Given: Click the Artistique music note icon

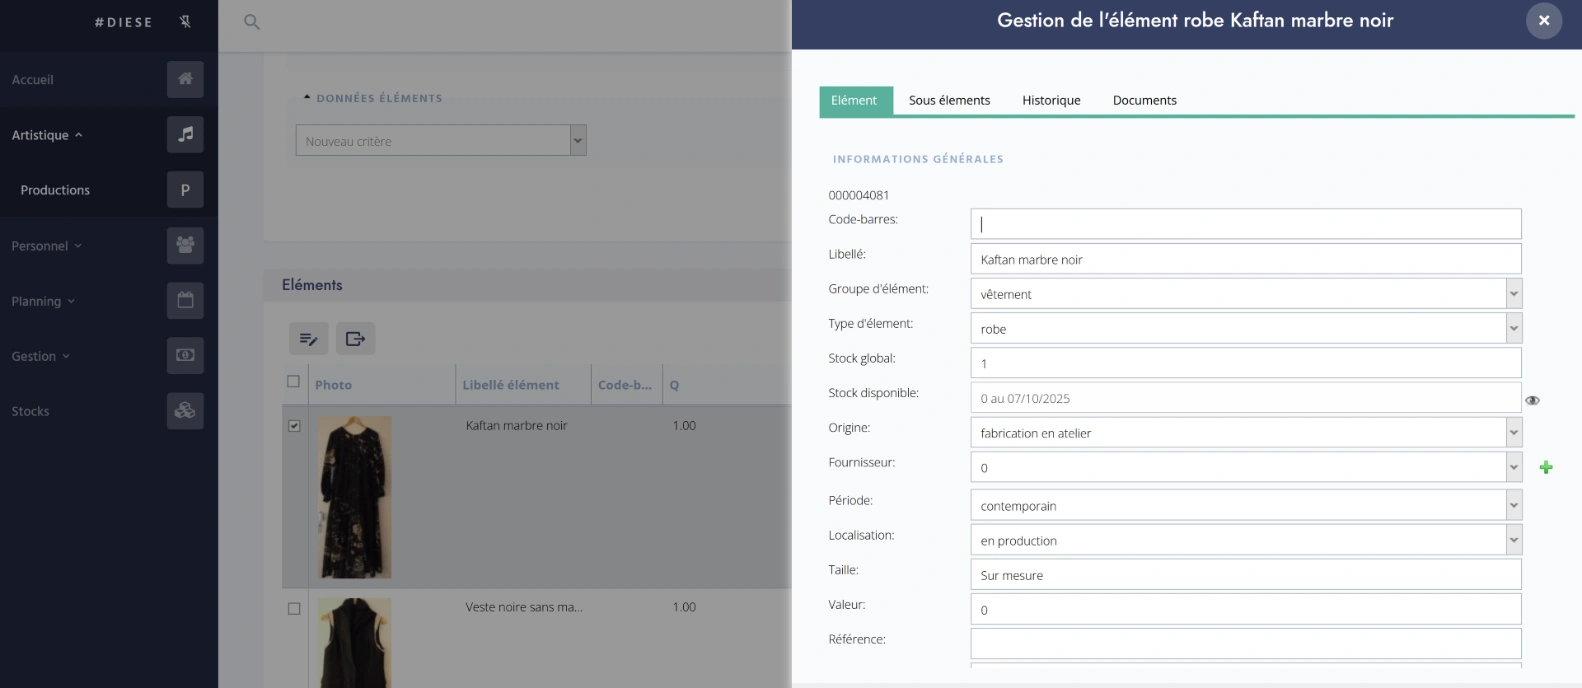Looking at the screenshot, I should point(185,134).
